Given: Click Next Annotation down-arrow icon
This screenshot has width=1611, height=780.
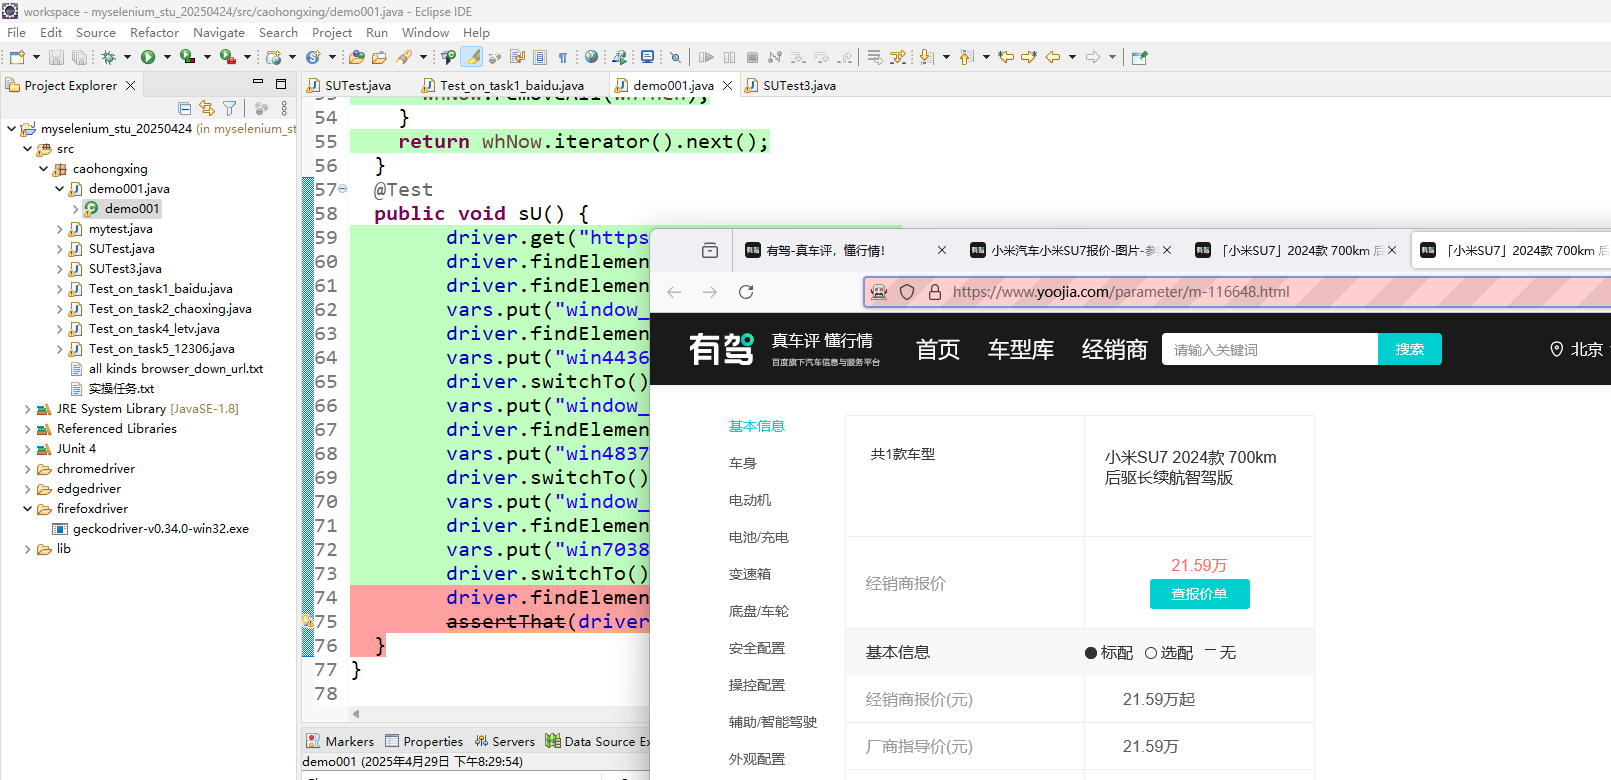Looking at the screenshot, I should [x=926, y=57].
